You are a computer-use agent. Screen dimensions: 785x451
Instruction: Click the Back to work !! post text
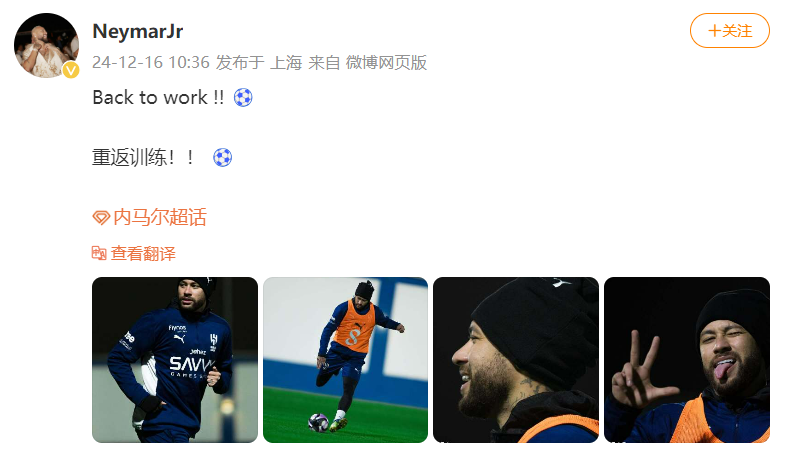(x=158, y=97)
